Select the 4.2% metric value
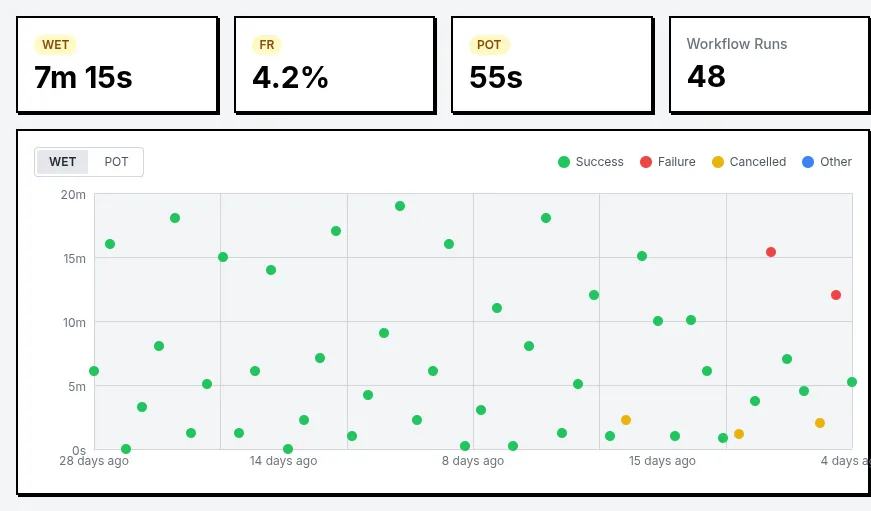 tap(290, 77)
